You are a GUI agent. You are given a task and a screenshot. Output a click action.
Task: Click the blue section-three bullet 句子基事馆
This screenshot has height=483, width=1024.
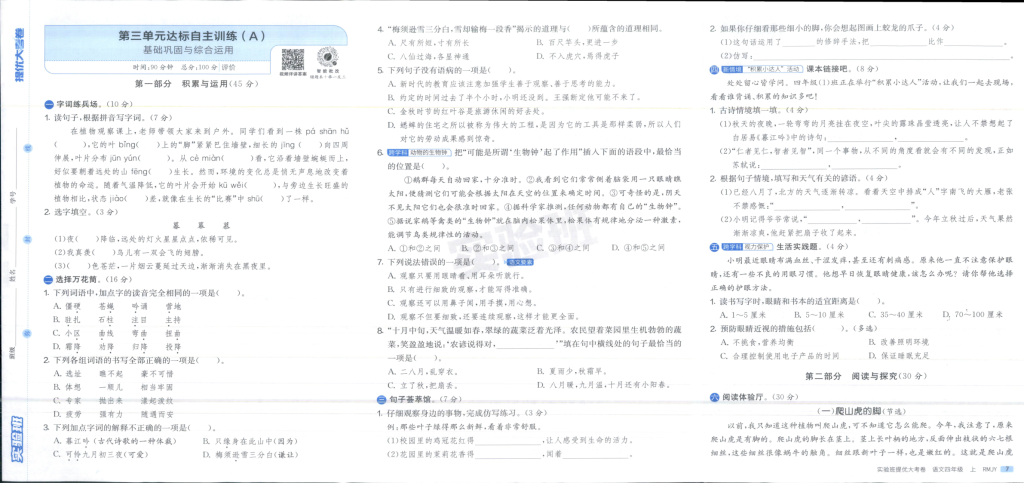pos(382,399)
